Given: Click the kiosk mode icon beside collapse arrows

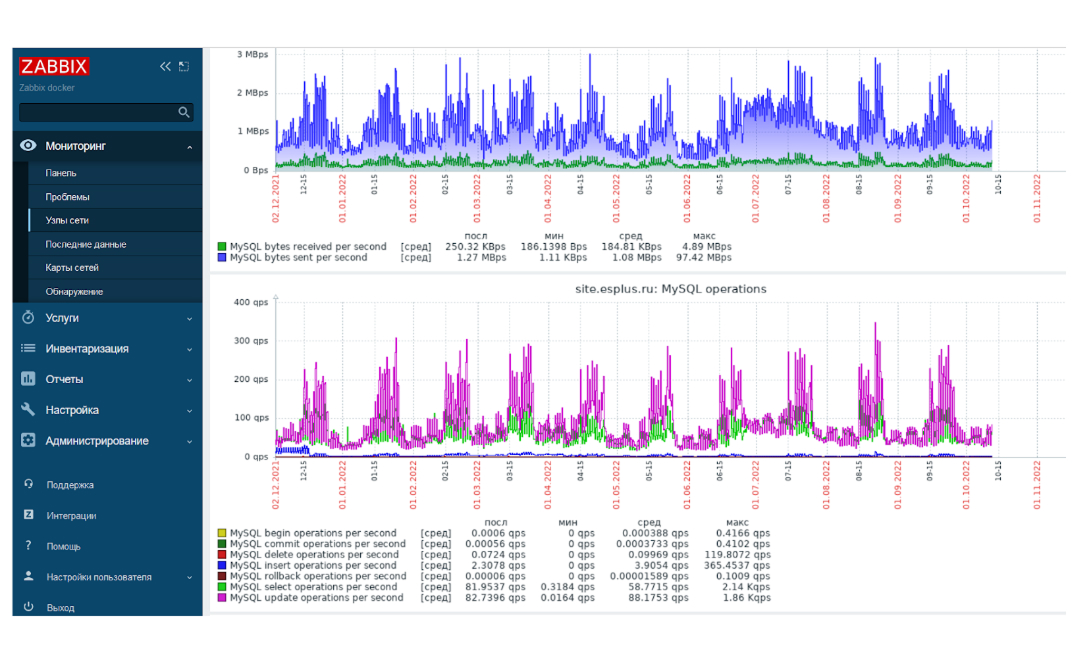Looking at the screenshot, I should point(184,67).
